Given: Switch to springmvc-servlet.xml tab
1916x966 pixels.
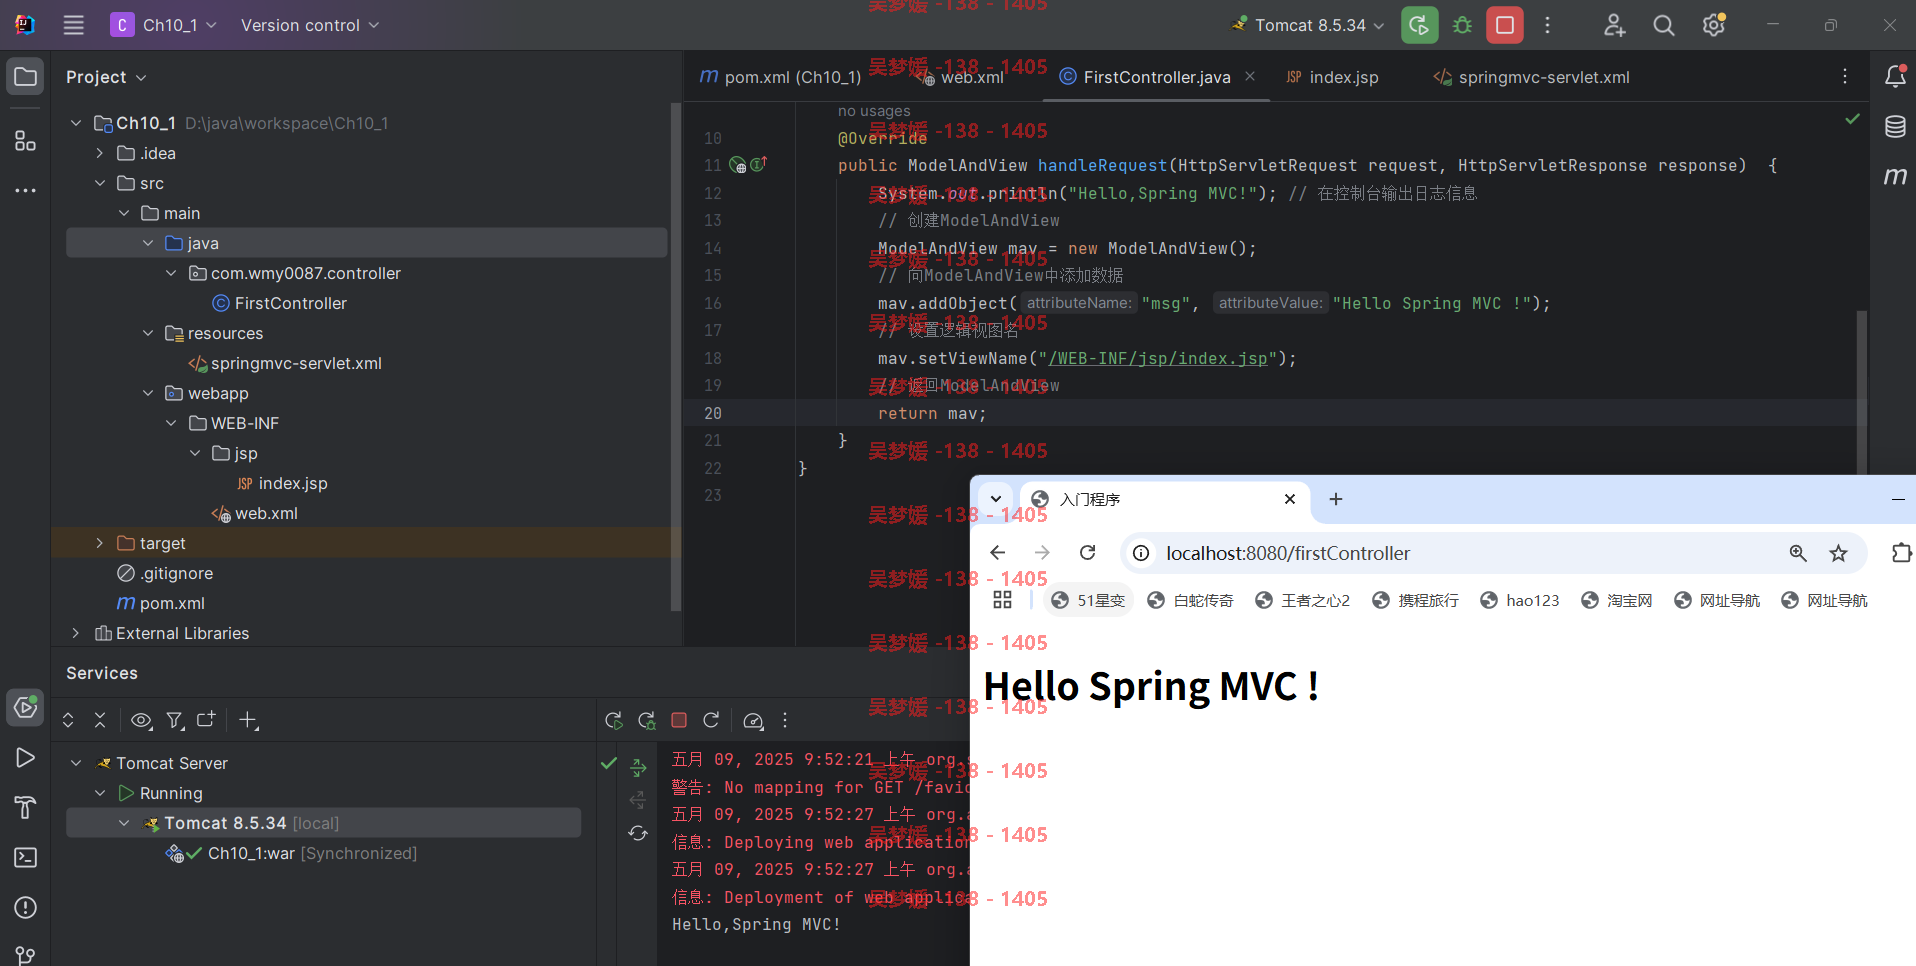Looking at the screenshot, I should 1532,77.
